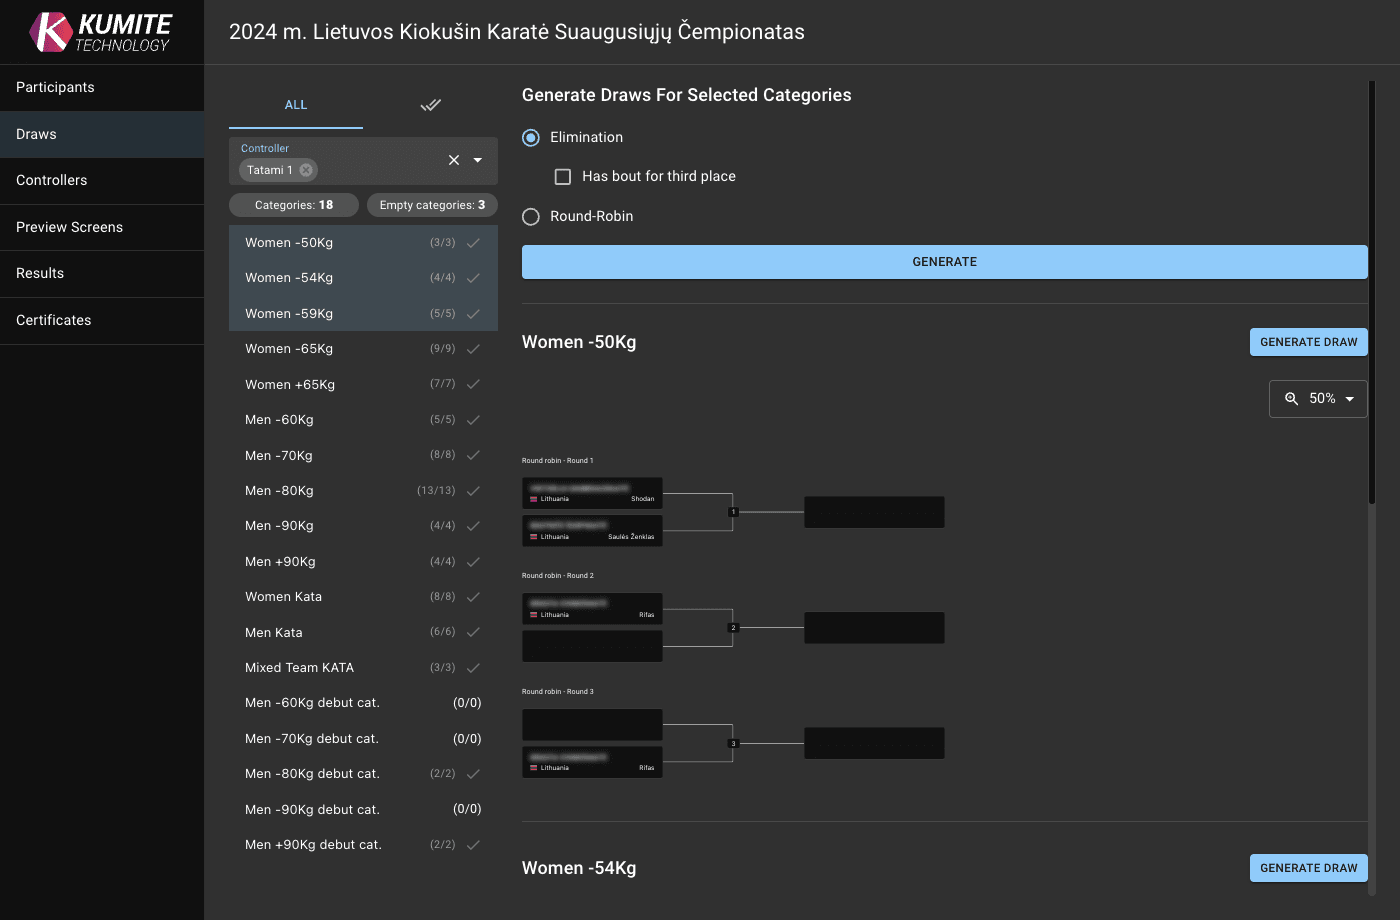1400x920 pixels.
Task: Expand the Controller dropdown arrow
Action: (478, 160)
